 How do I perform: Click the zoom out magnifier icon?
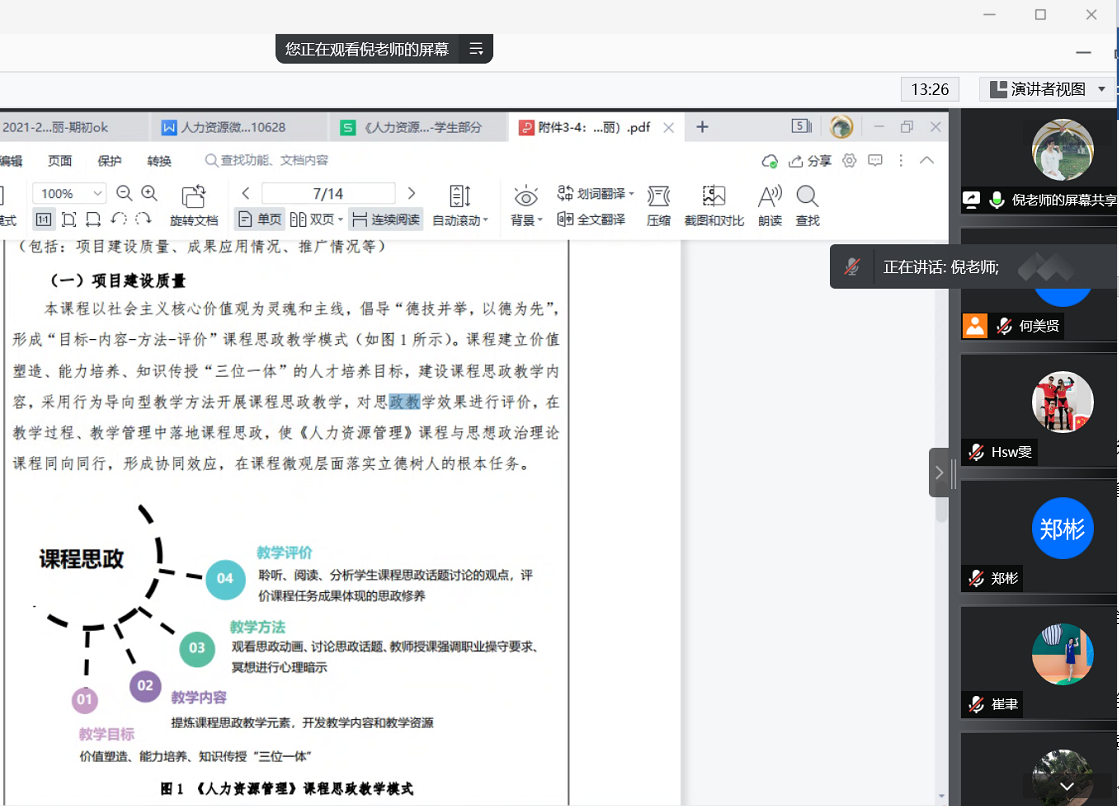[x=125, y=193]
